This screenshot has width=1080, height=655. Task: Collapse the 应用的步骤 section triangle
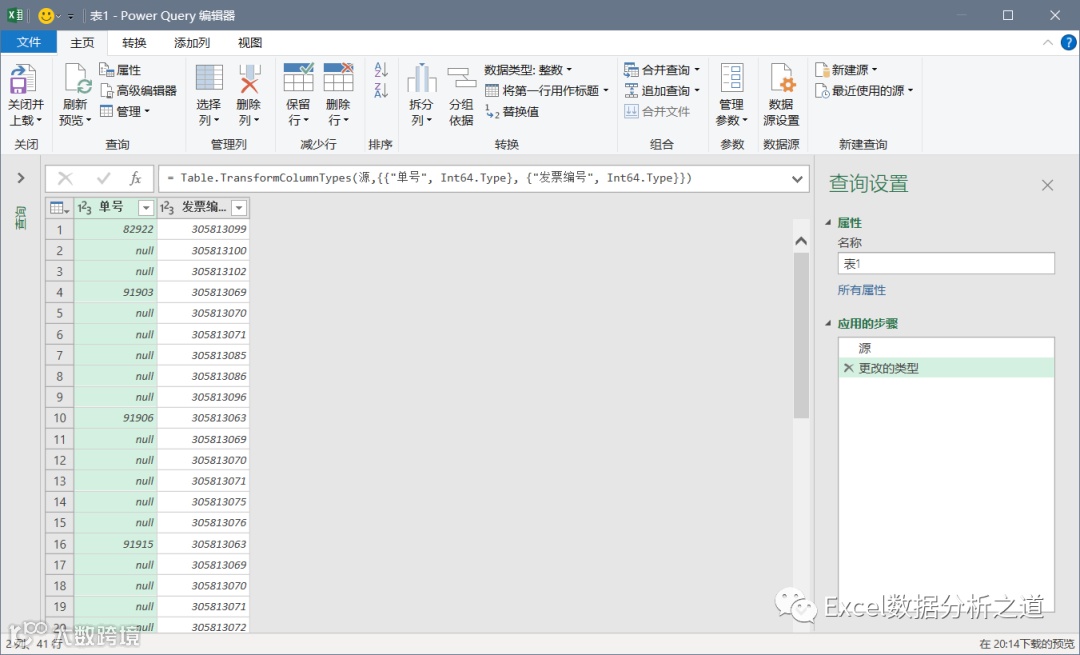point(828,323)
